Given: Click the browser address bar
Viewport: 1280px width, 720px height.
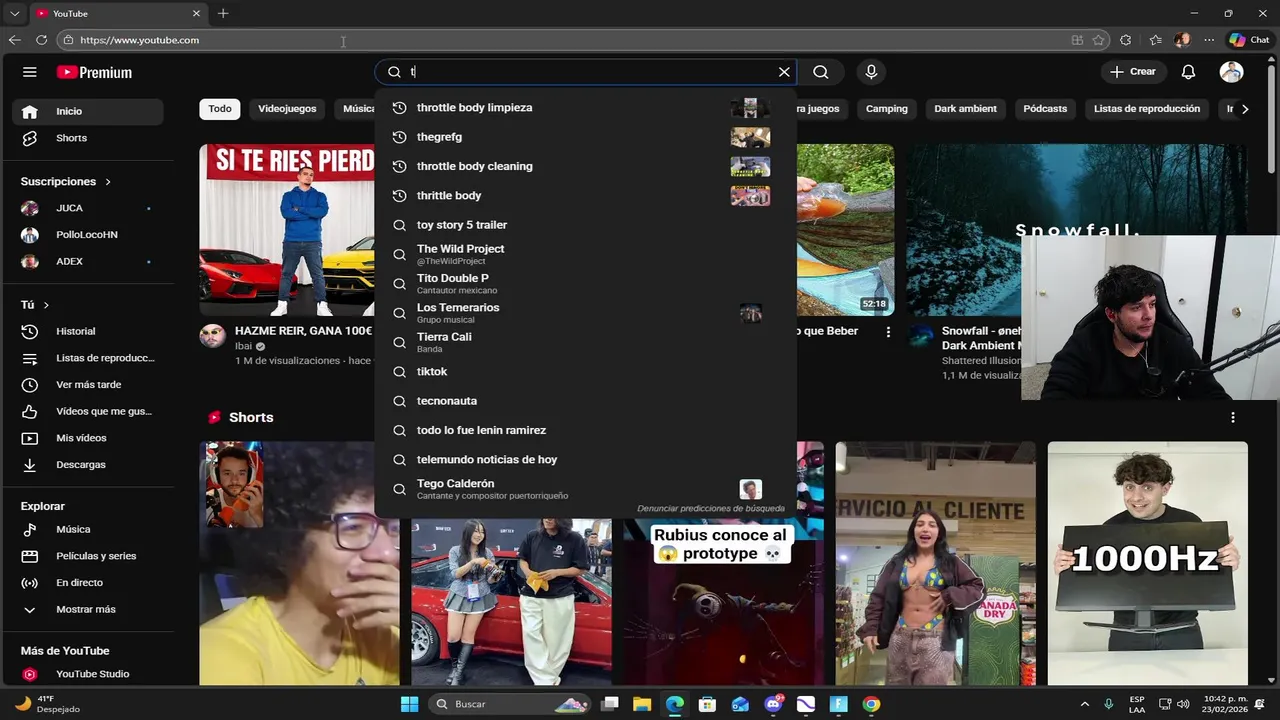Looking at the screenshot, I should tap(560, 40).
